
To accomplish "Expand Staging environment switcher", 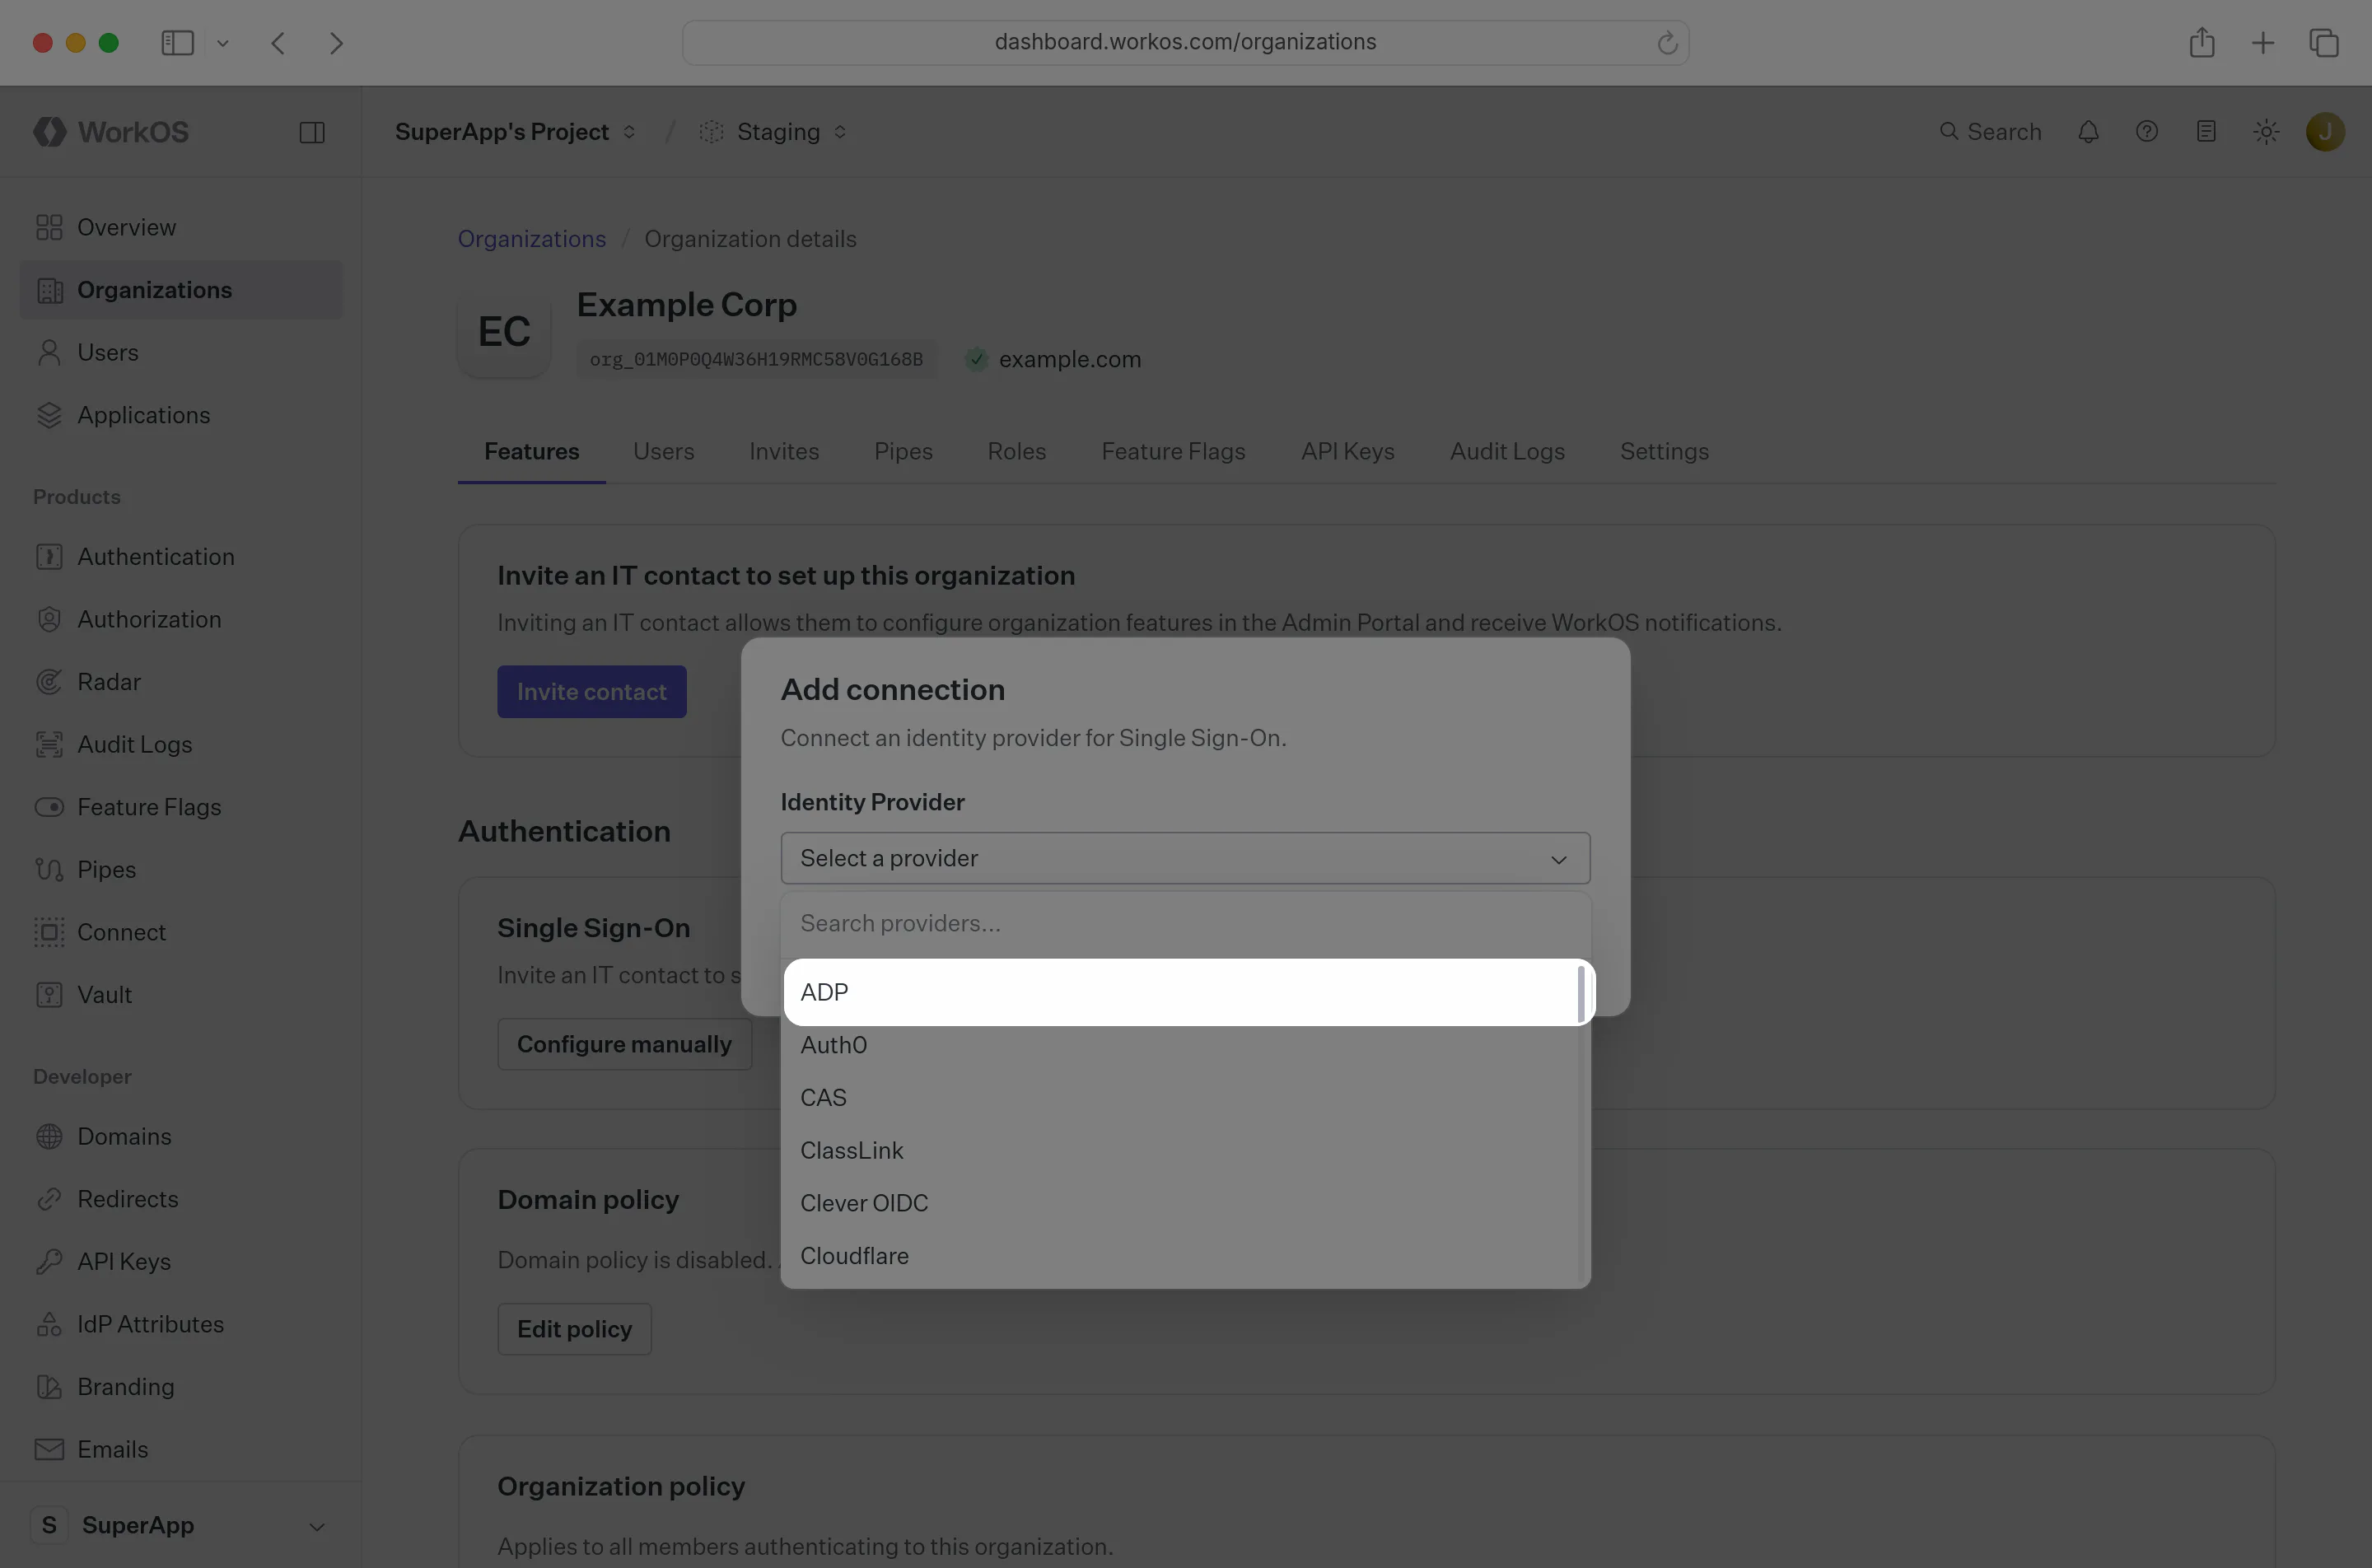I will pos(774,132).
